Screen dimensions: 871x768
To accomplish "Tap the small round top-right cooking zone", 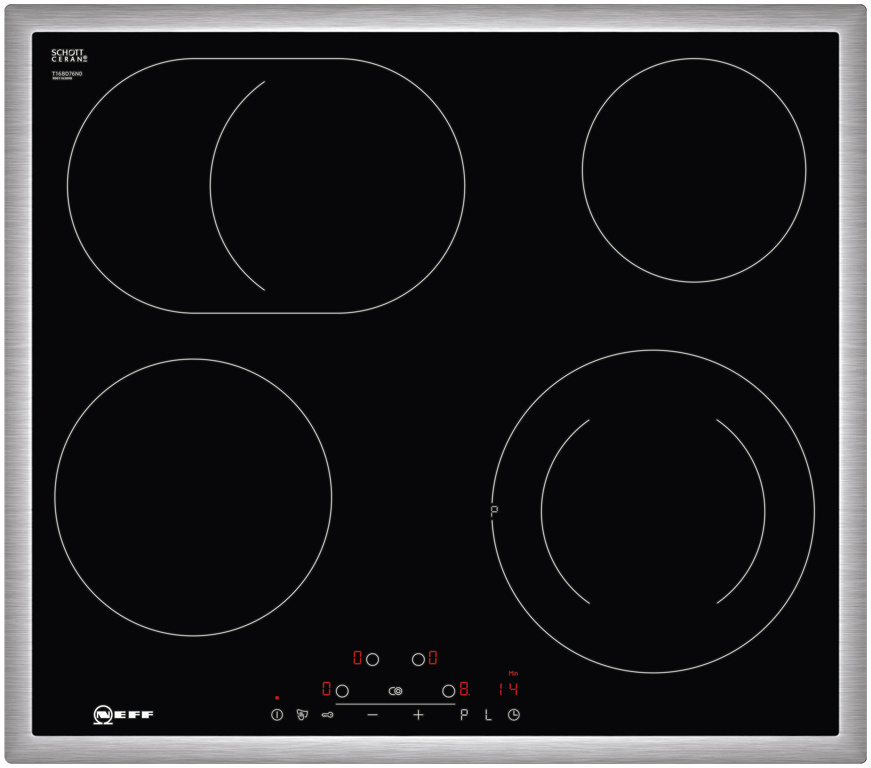I will [693, 170].
